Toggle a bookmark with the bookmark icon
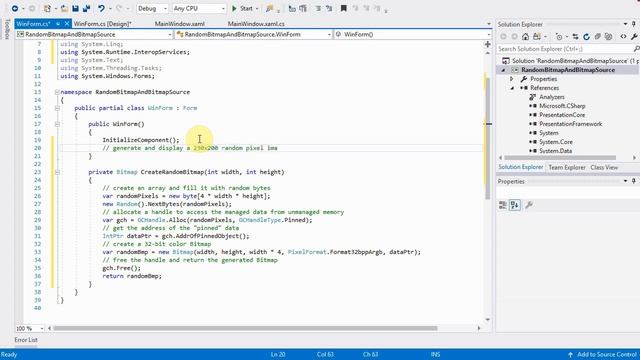The image size is (640, 360). 344,8
